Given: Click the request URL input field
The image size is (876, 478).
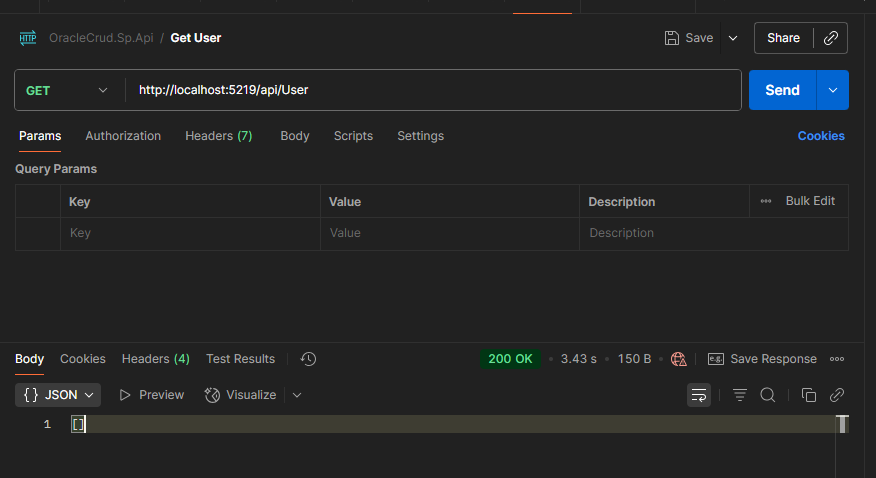Looking at the screenshot, I should (430, 90).
